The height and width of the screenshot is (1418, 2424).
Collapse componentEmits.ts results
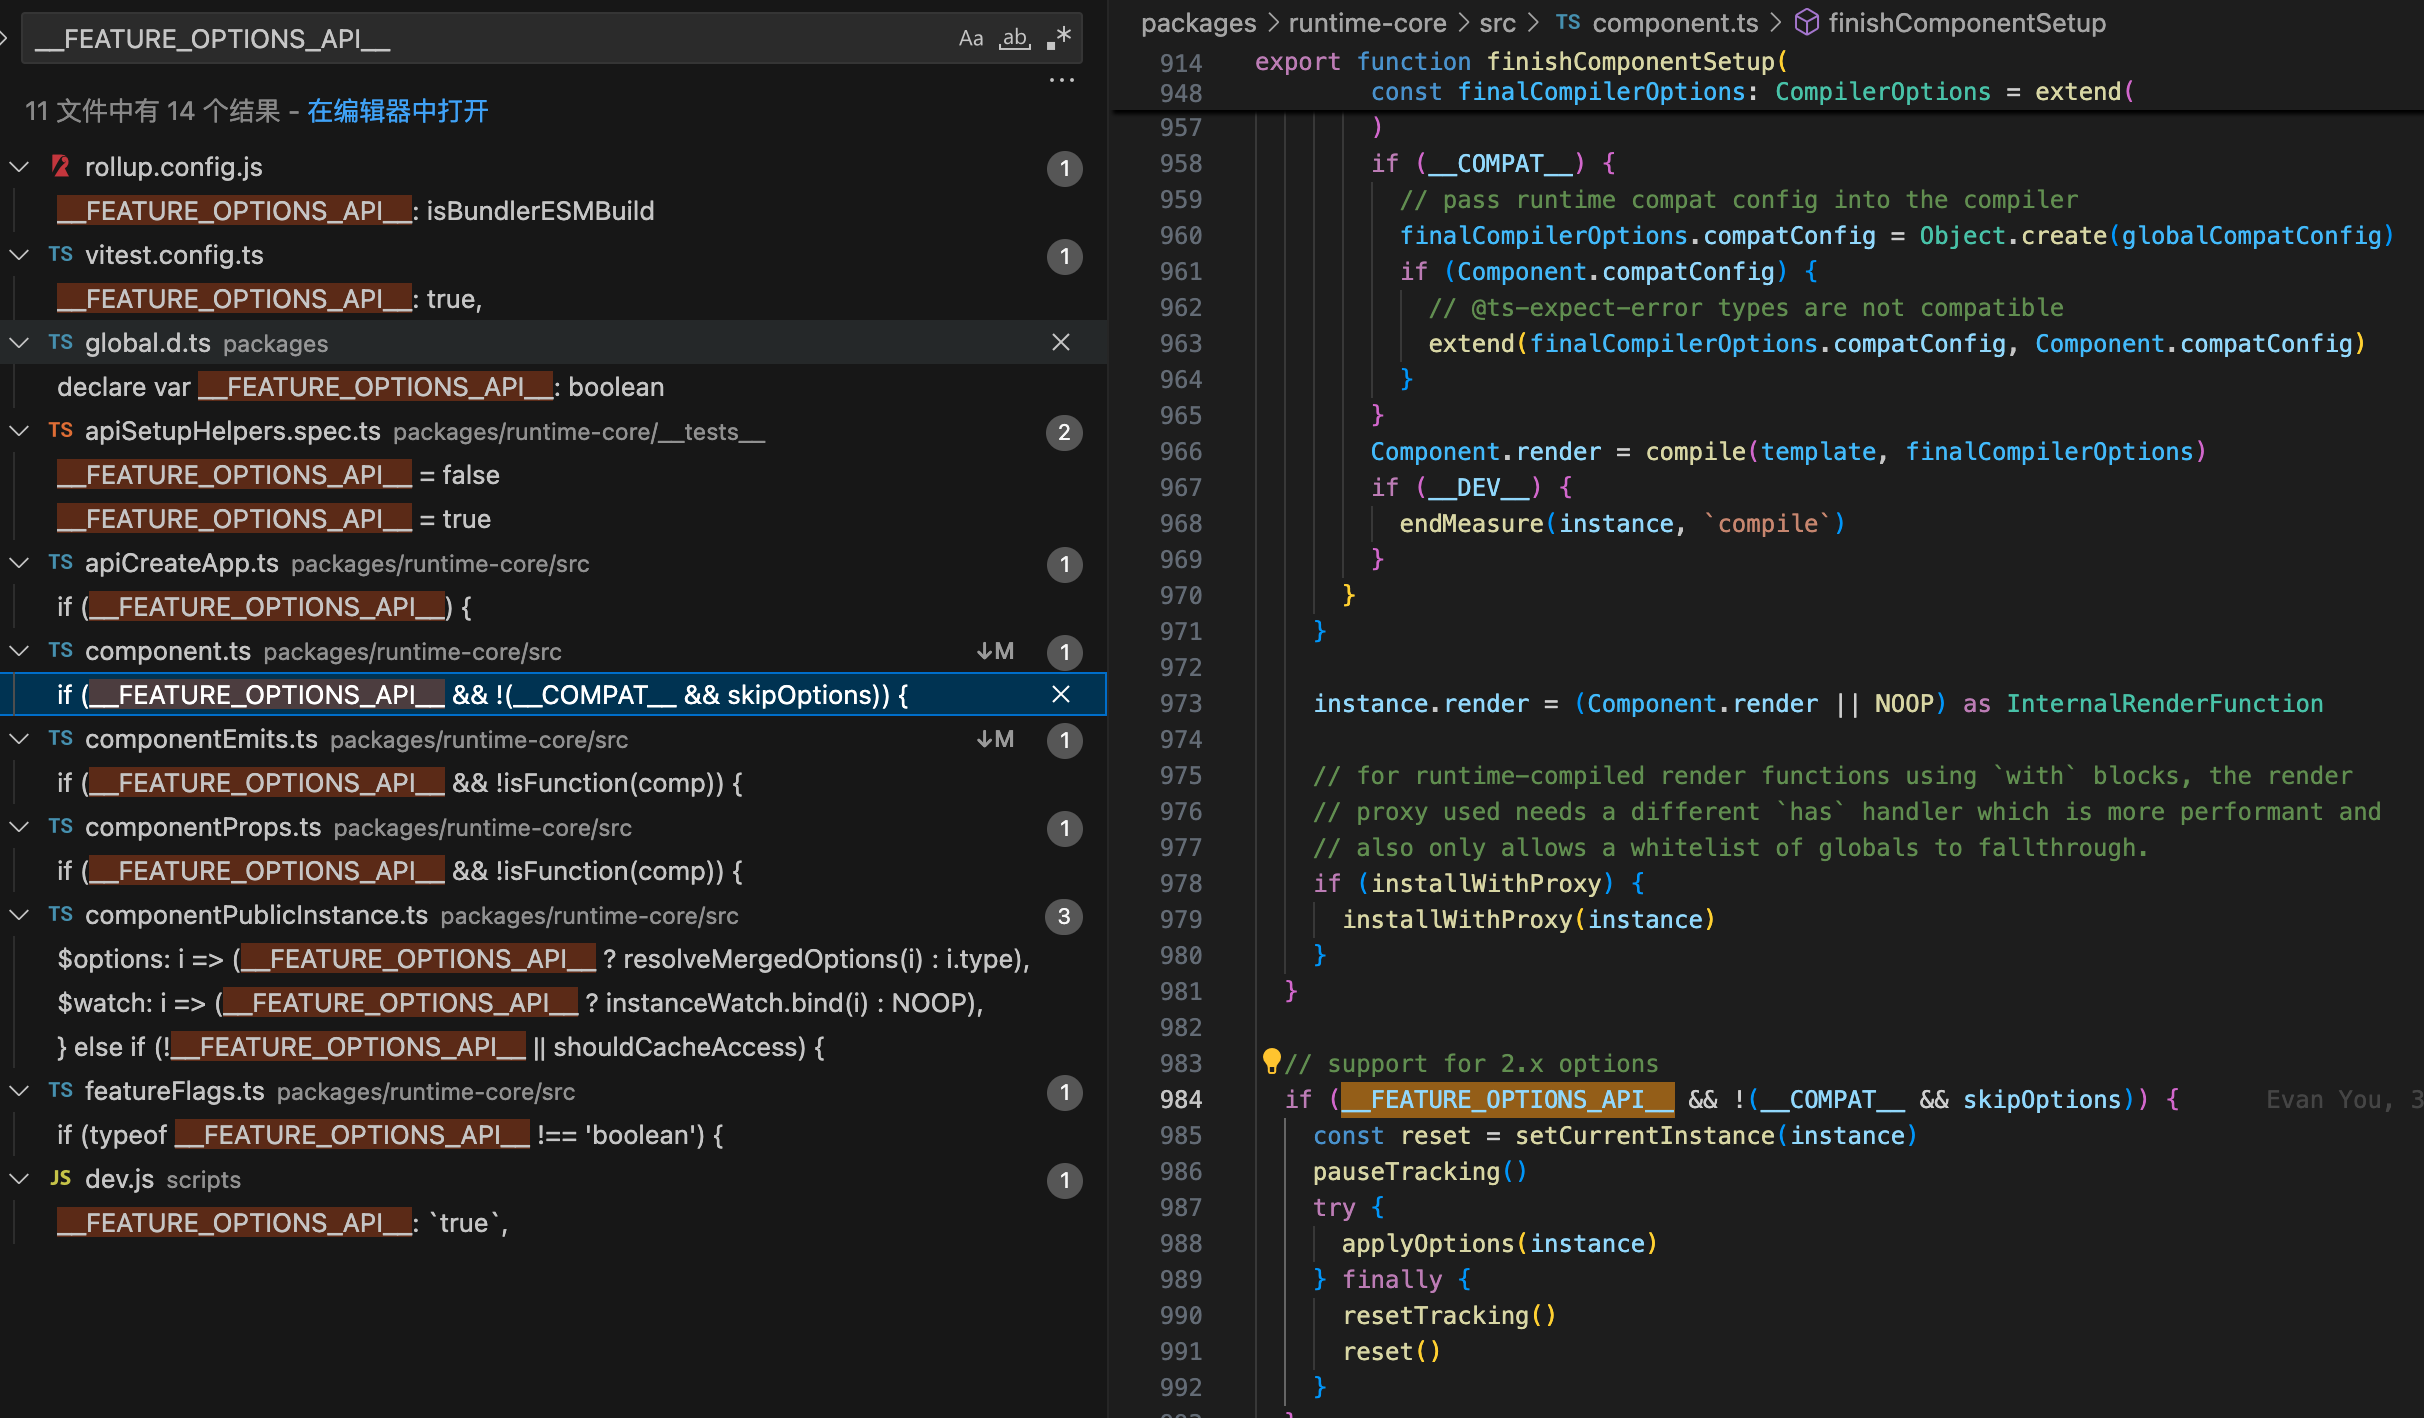pyautogui.click(x=19, y=739)
